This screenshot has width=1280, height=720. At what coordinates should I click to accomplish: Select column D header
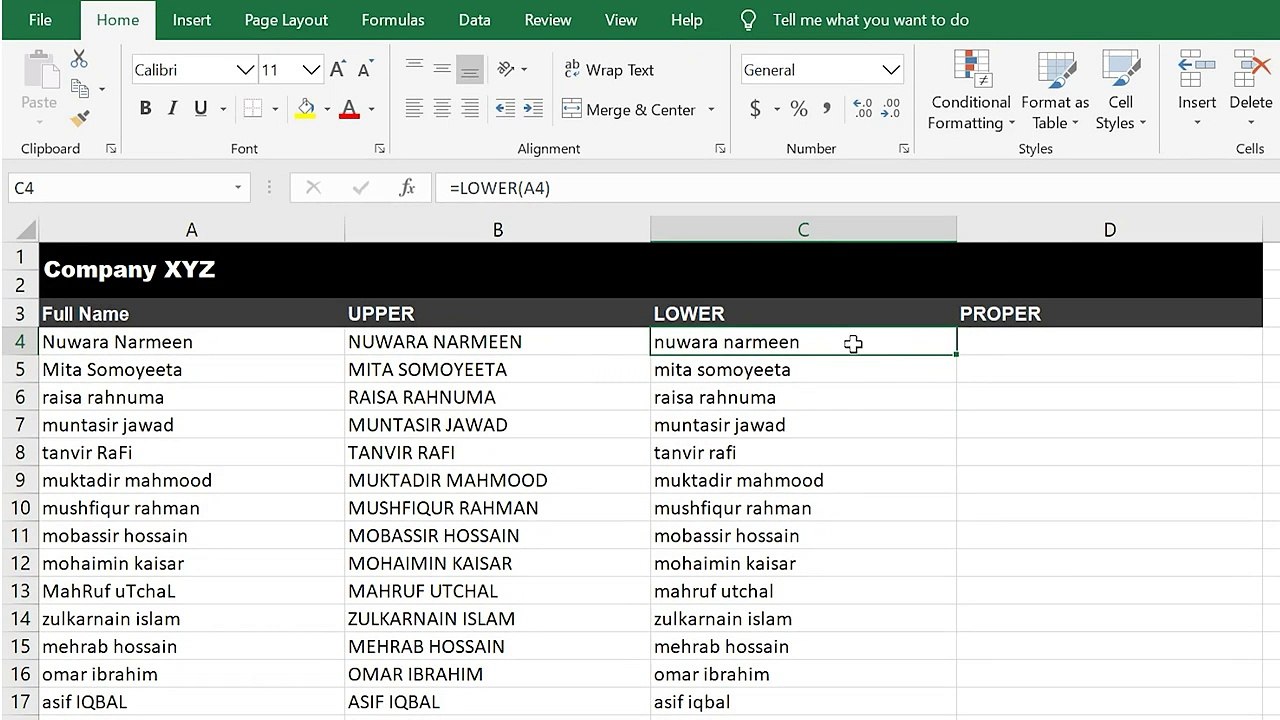click(1109, 230)
